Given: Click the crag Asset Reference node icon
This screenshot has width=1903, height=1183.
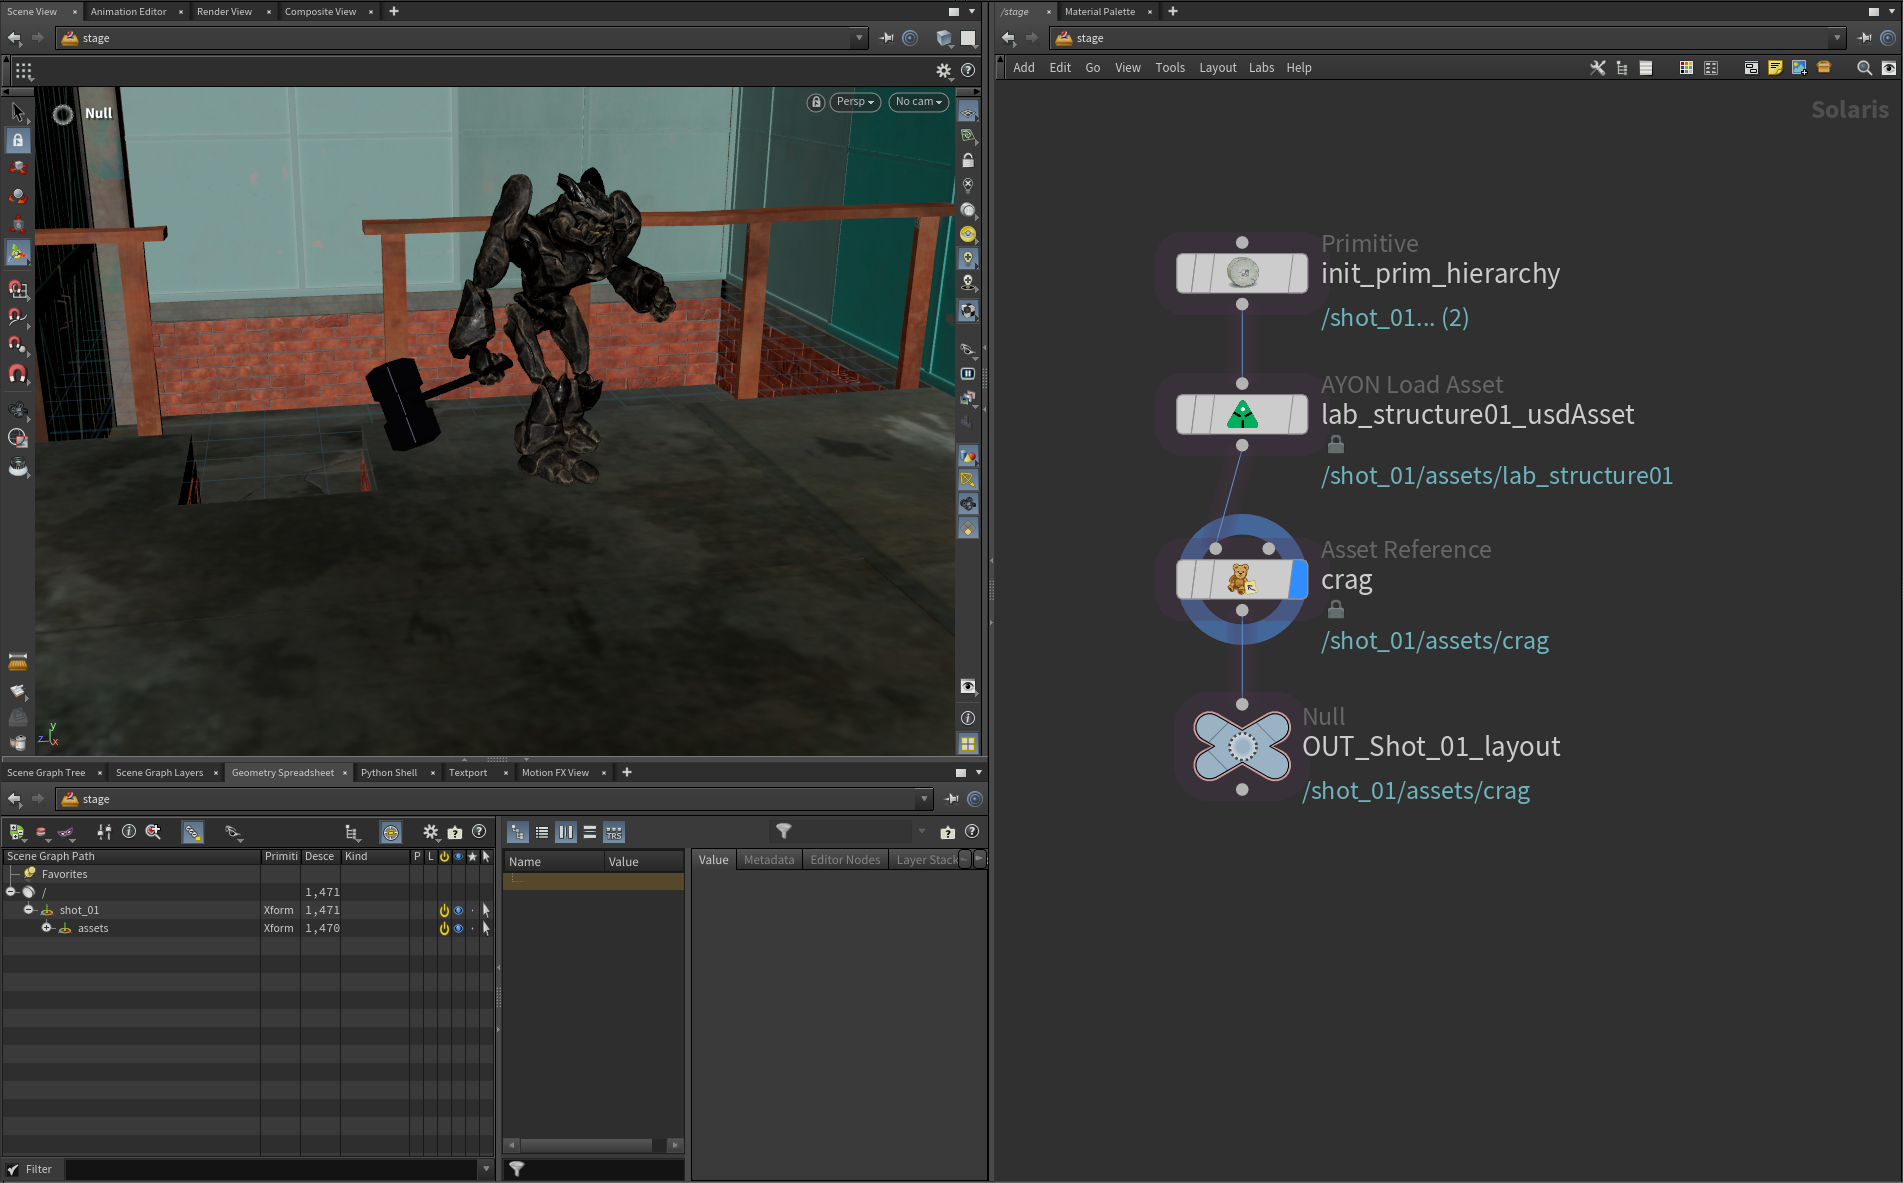Looking at the screenshot, I should pyautogui.click(x=1241, y=579).
